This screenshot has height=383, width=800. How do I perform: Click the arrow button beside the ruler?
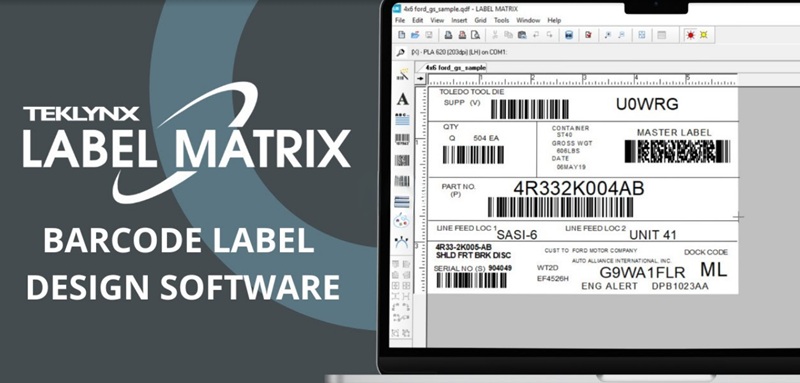point(420,79)
